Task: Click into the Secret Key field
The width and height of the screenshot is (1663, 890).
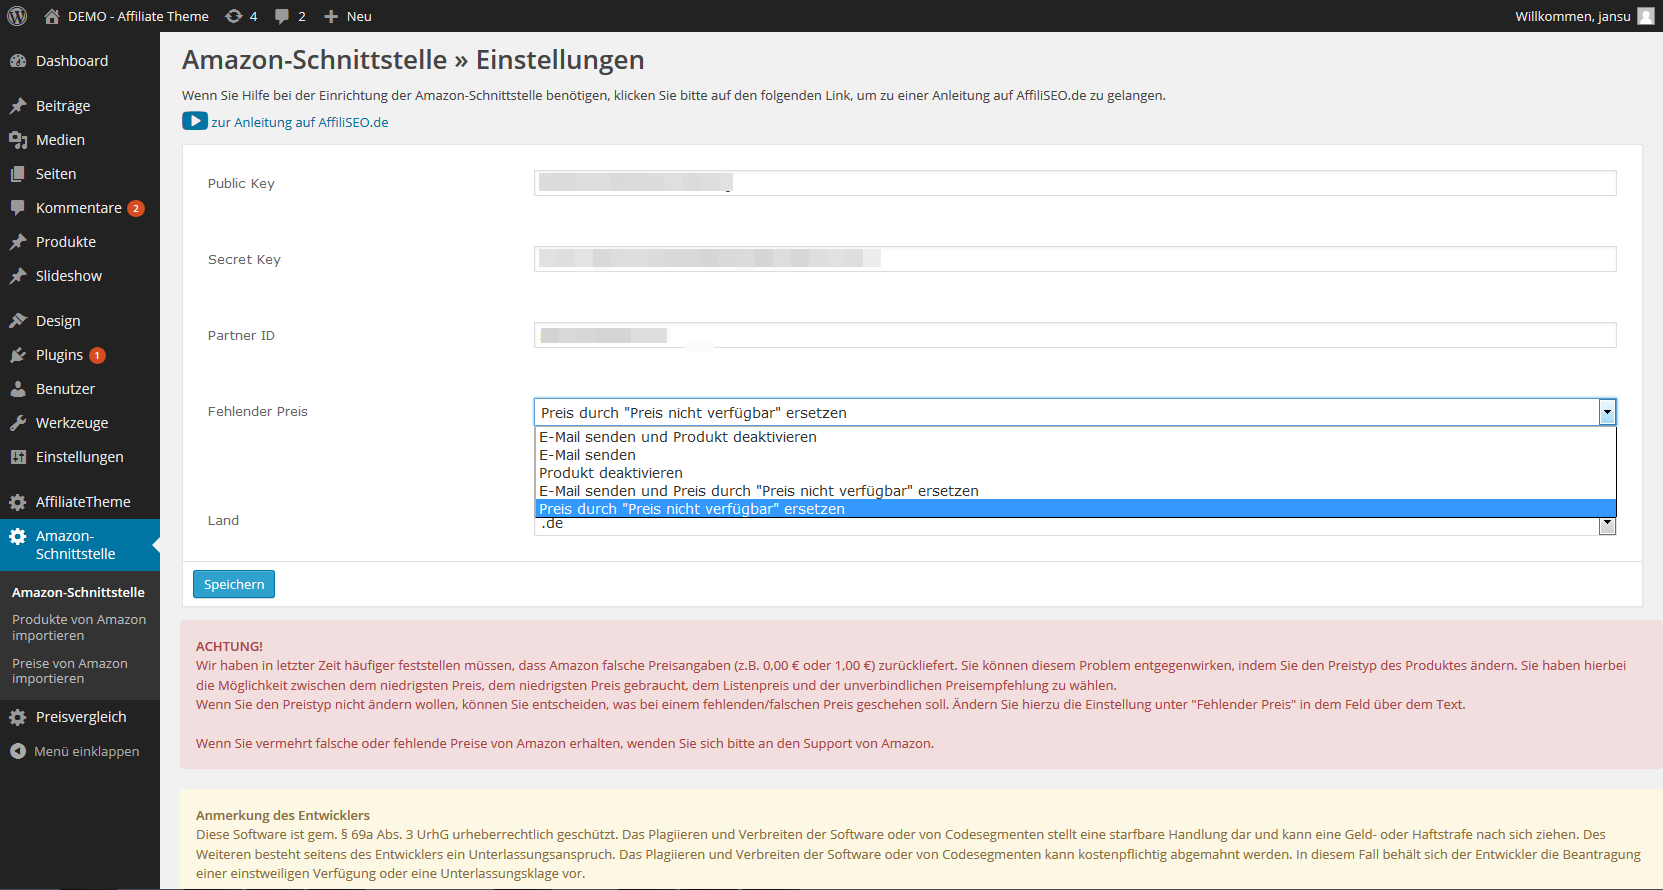Action: (x=1075, y=259)
